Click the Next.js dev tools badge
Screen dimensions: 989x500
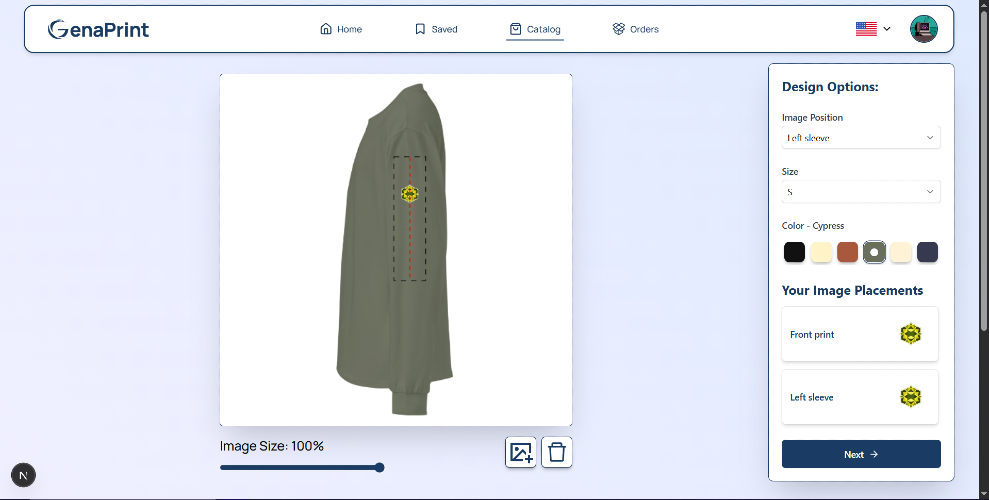tap(23, 475)
